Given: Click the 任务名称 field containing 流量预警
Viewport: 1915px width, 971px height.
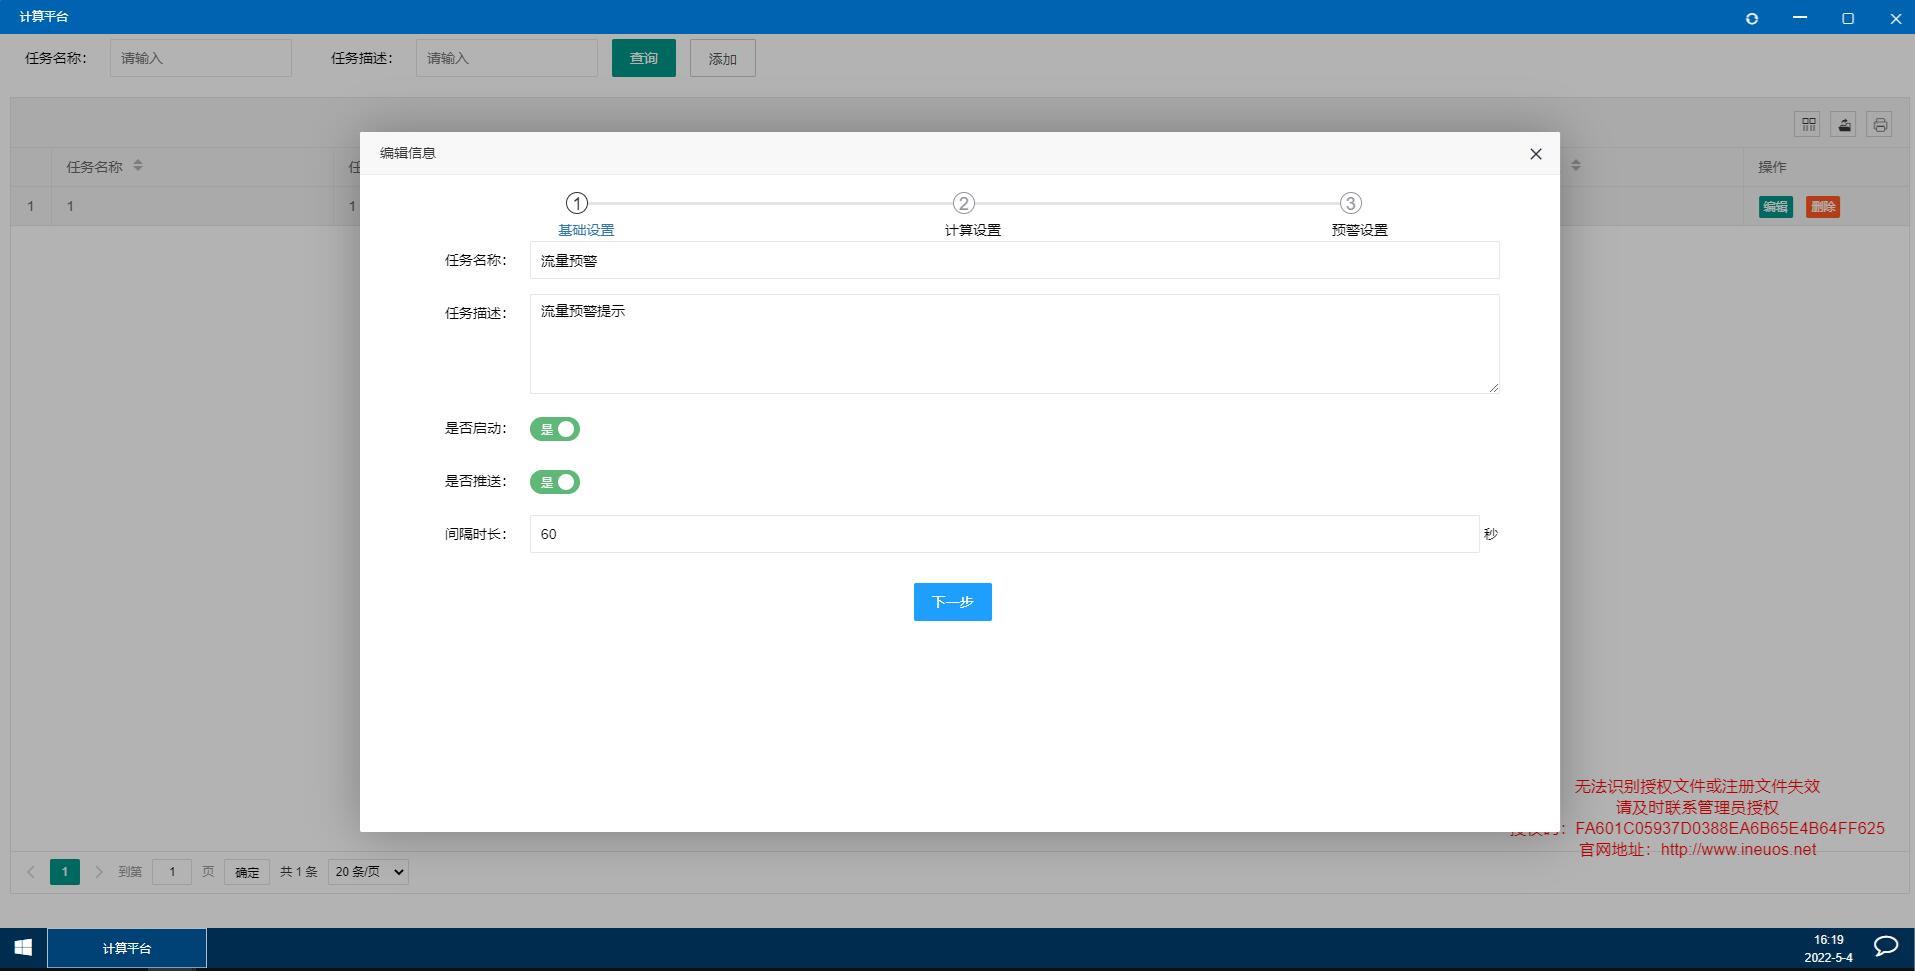Looking at the screenshot, I should pos(1014,260).
